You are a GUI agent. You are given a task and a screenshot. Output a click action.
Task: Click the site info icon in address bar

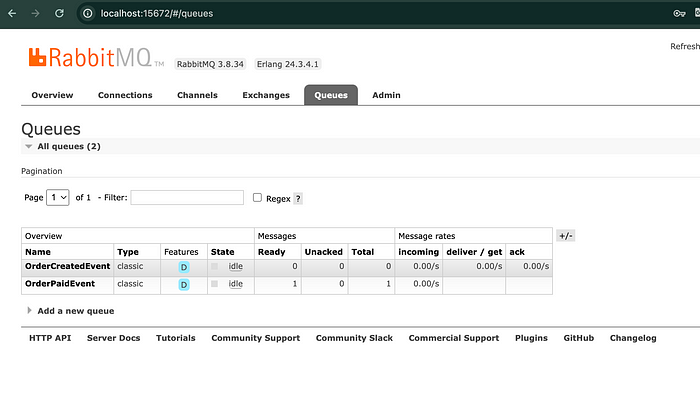[88, 13]
